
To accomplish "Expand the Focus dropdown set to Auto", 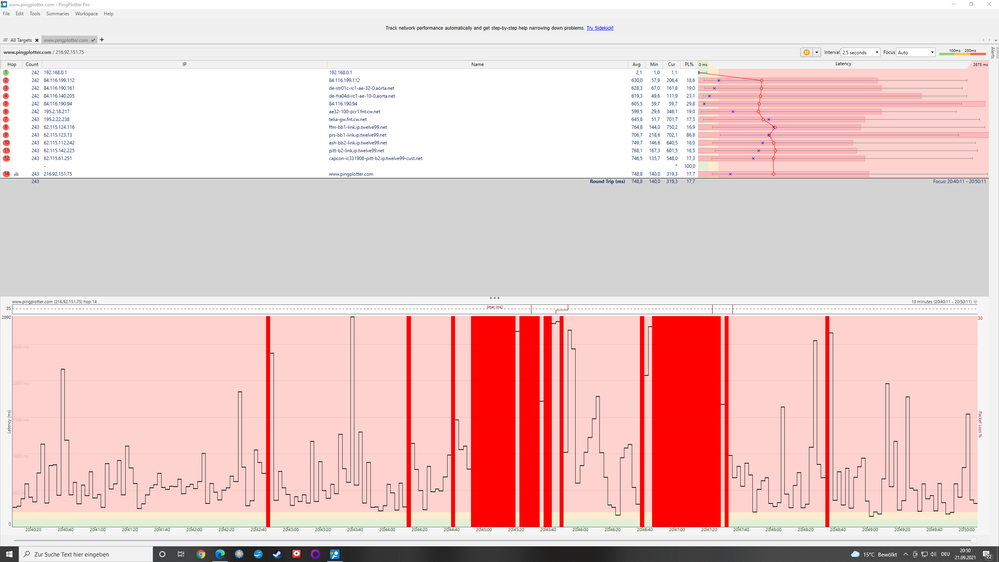I will click(x=916, y=52).
